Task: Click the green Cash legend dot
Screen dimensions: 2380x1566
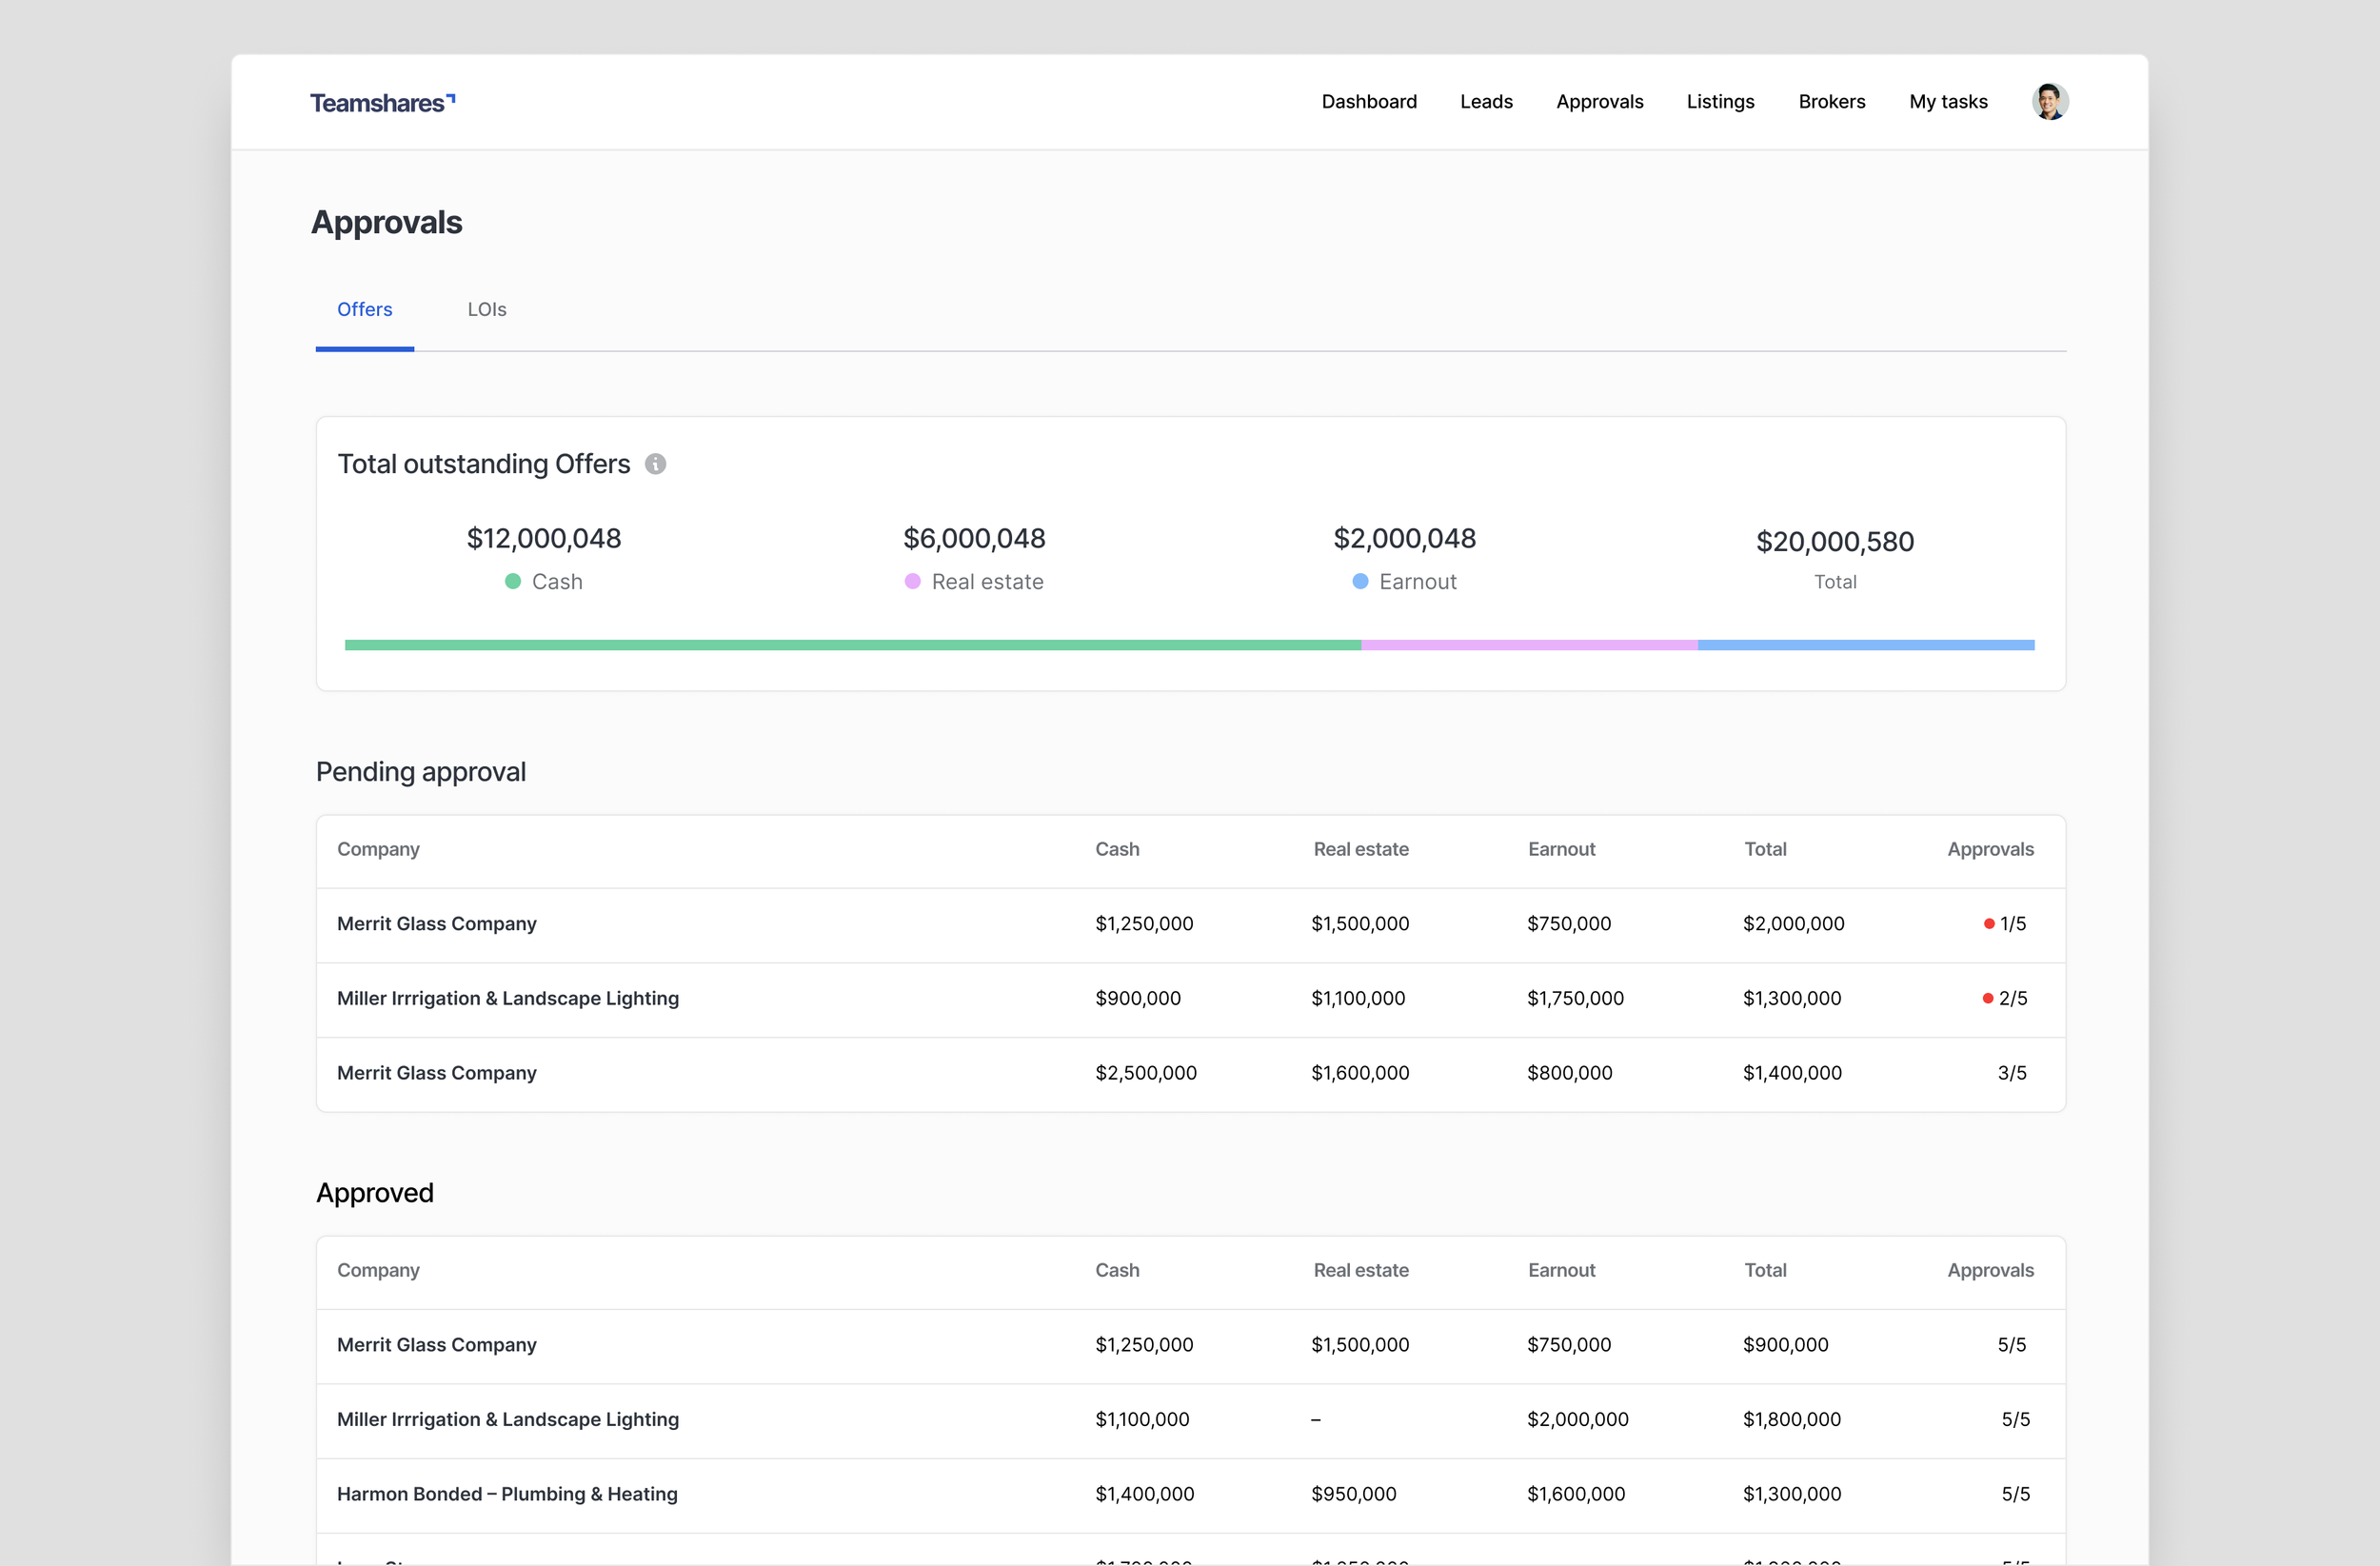Action: tap(513, 582)
